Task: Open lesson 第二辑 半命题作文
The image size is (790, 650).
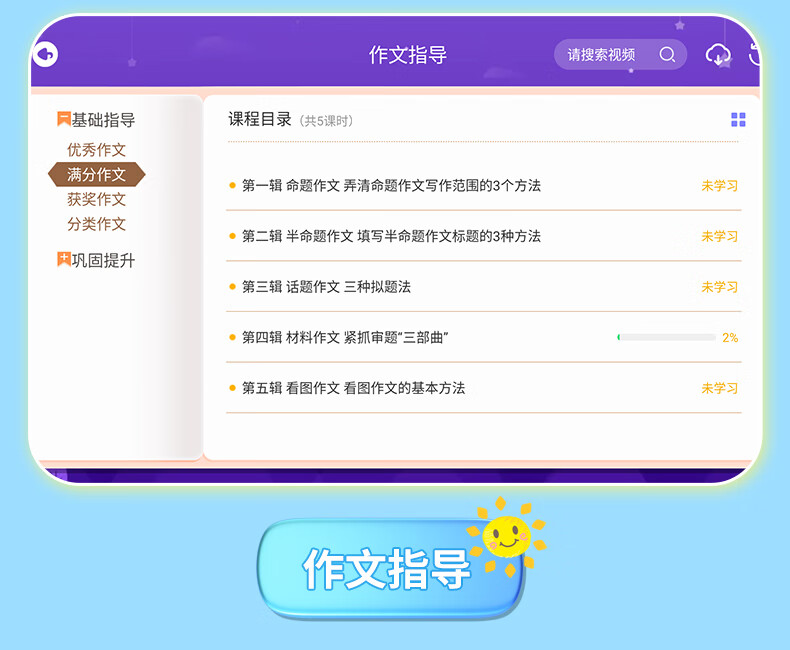Action: 484,236
